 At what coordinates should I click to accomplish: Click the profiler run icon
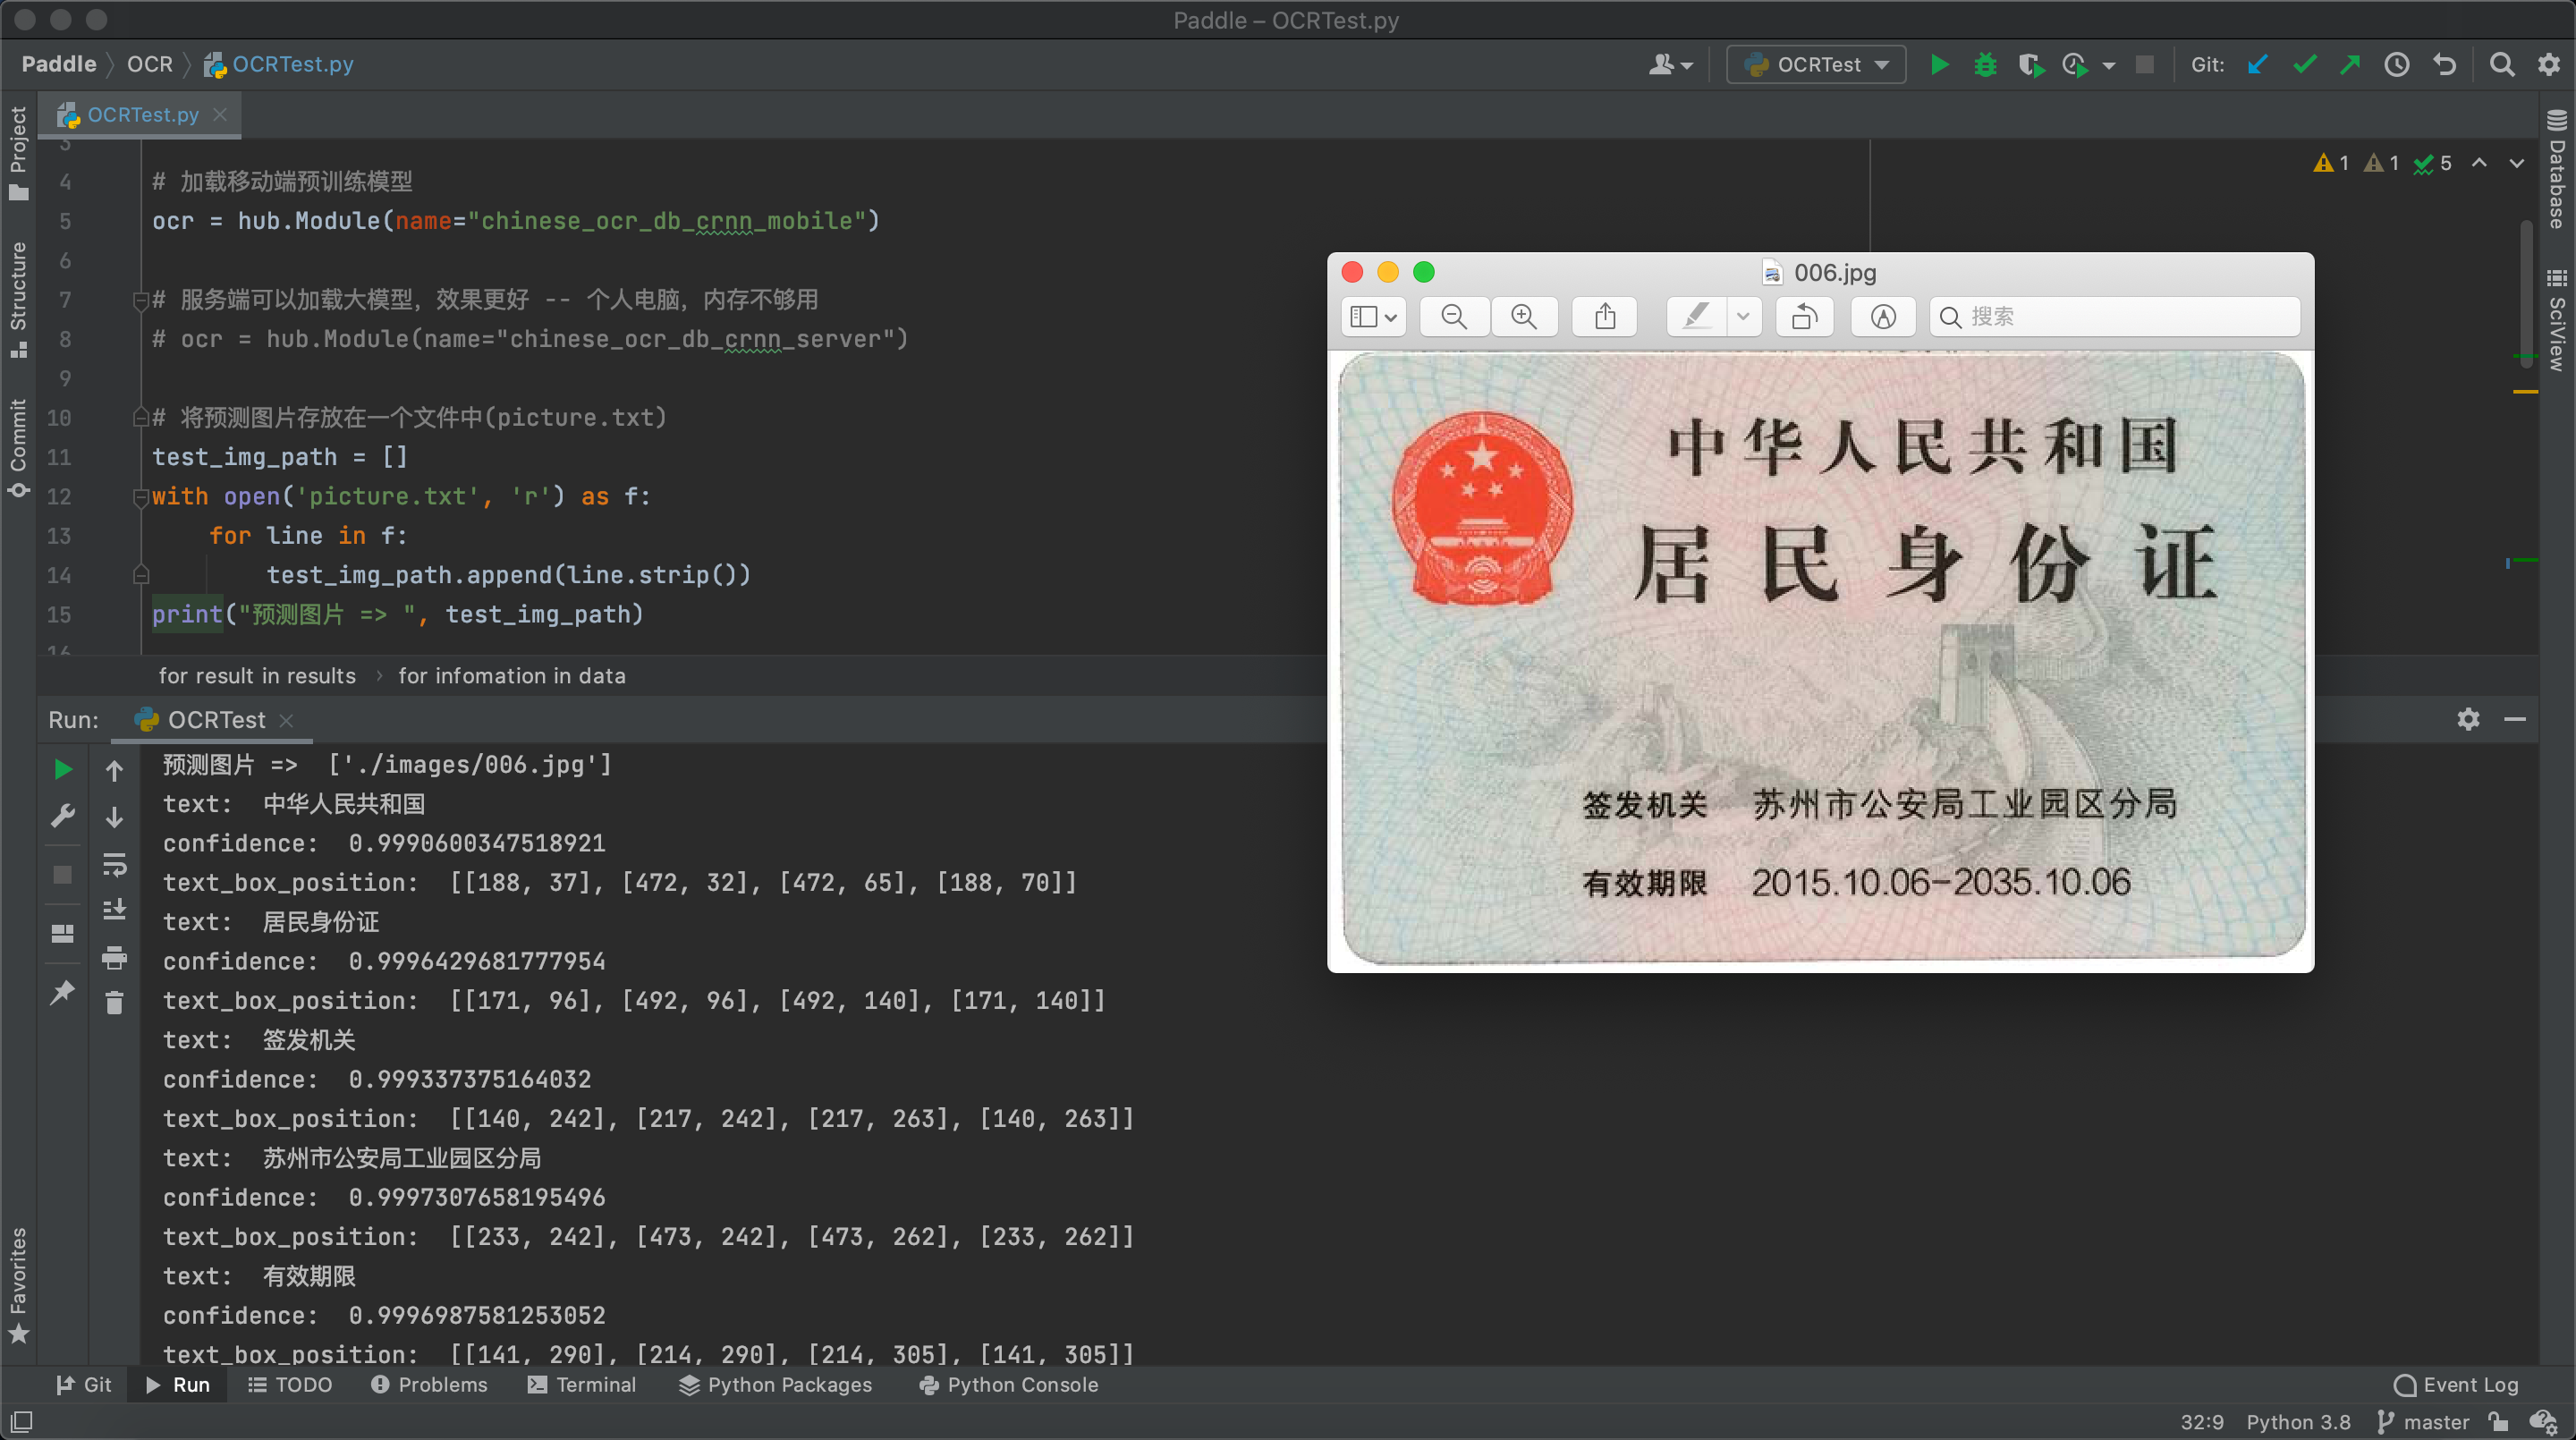tap(2075, 65)
